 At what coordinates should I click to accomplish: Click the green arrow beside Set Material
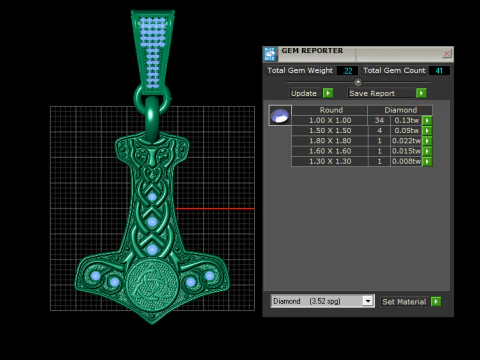pyautogui.click(x=436, y=302)
